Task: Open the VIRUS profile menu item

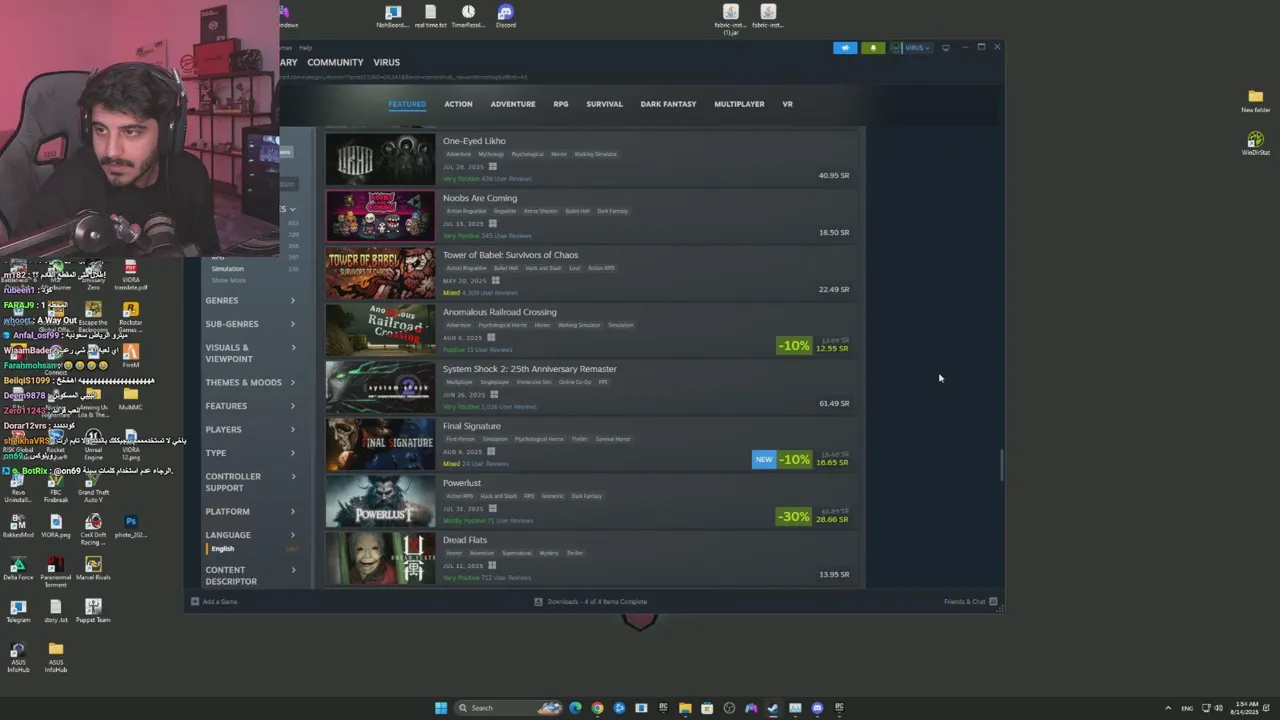Action: (x=386, y=62)
